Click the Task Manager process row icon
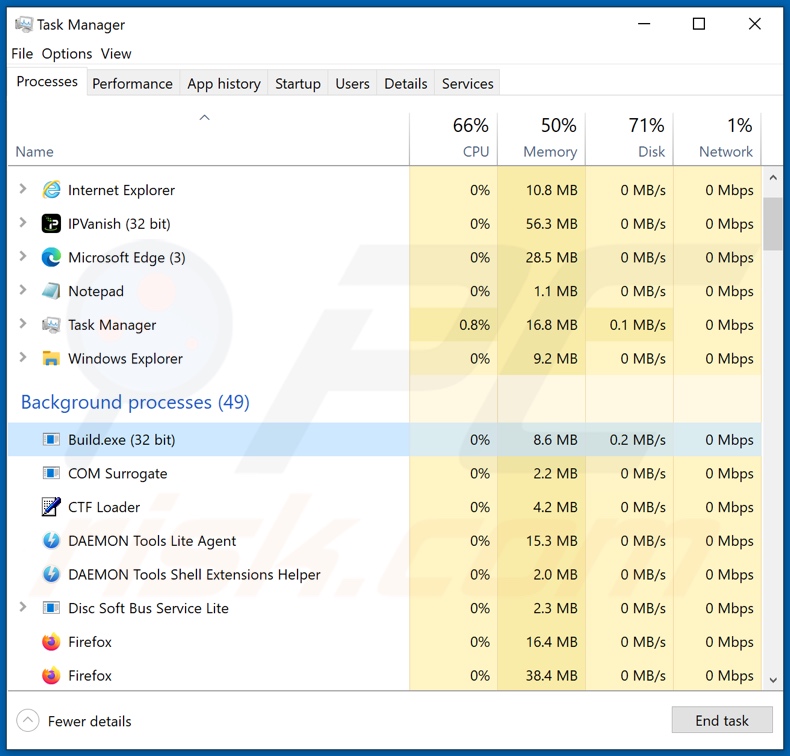The height and width of the screenshot is (756, 790). click(x=51, y=325)
